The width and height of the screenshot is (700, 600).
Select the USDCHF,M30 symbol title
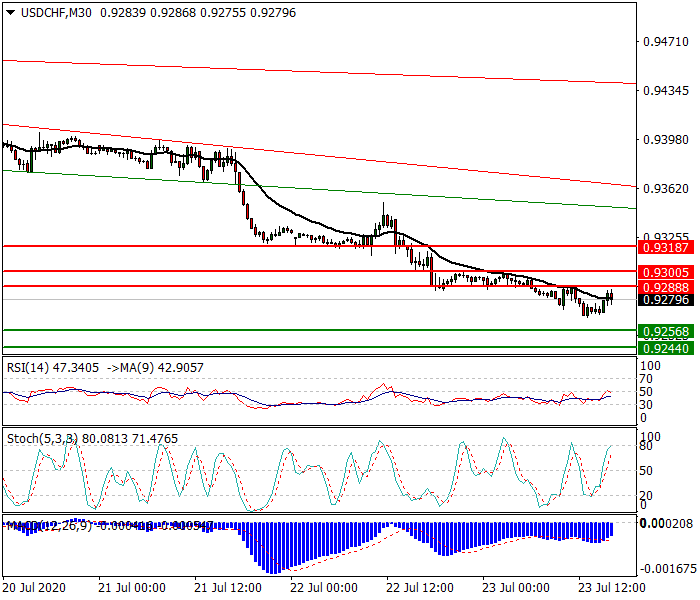pyautogui.click(x=56, y=13)
